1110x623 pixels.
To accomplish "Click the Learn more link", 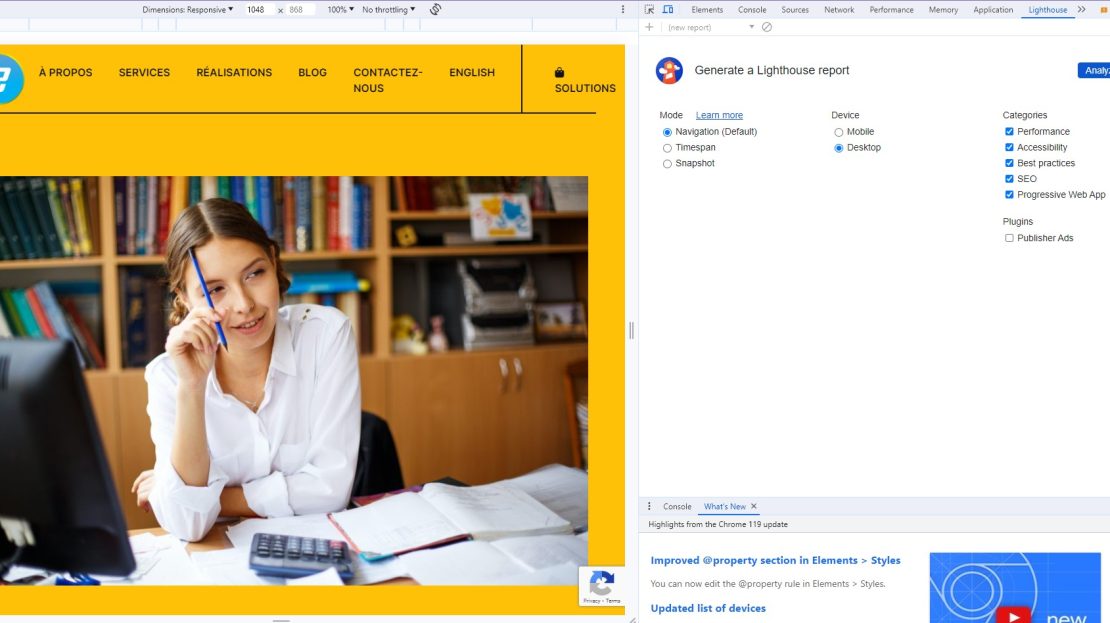I will point(719,115).
